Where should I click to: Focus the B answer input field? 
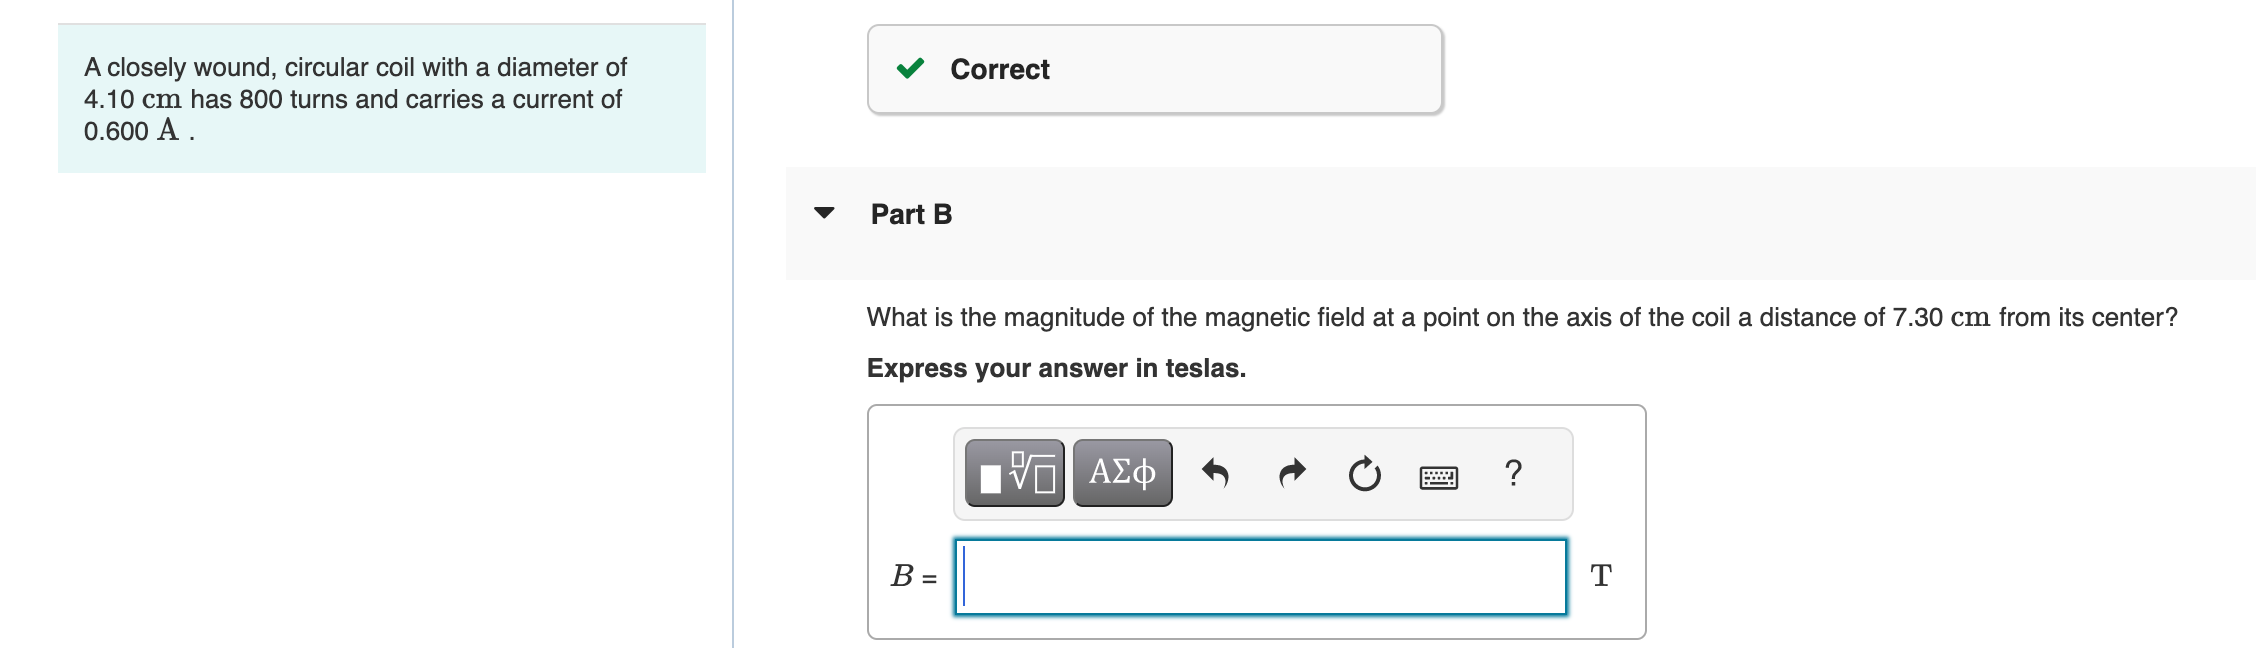point(1260,577)
